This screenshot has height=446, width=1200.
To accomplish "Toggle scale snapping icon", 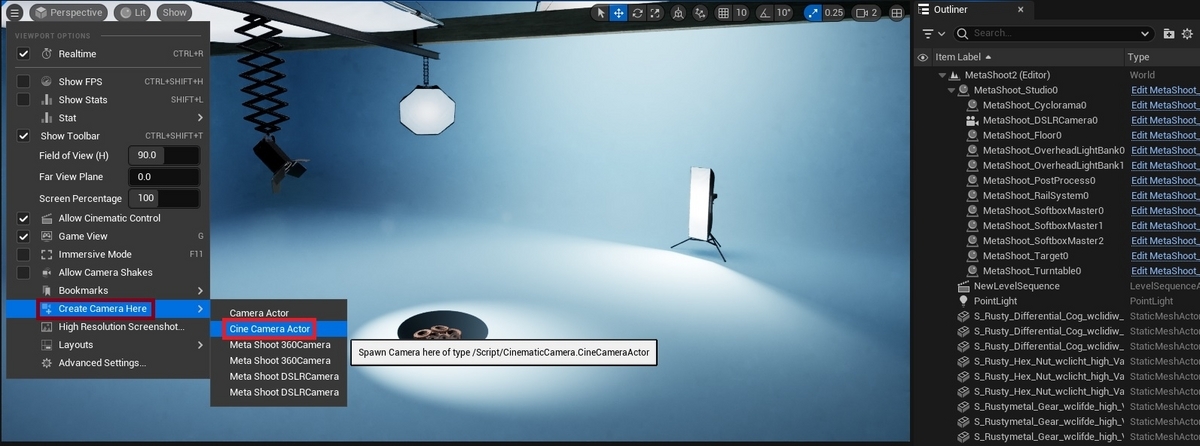I will pos(811,13).
